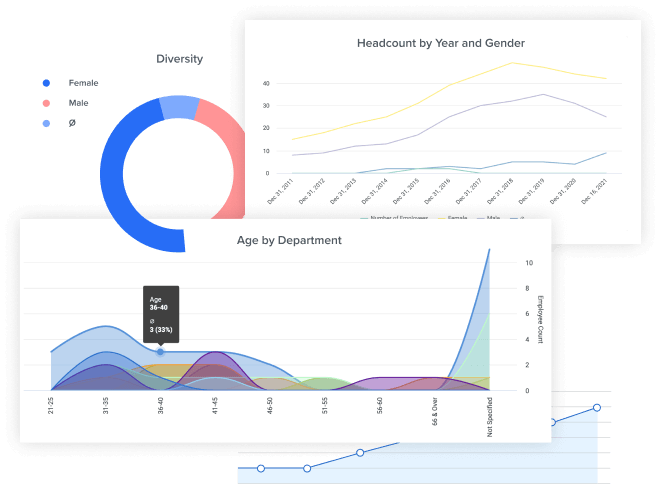Click the Diversity chart heading
Image resolution: width=661 pixels, height=484 pixels.
pos(180,58)
